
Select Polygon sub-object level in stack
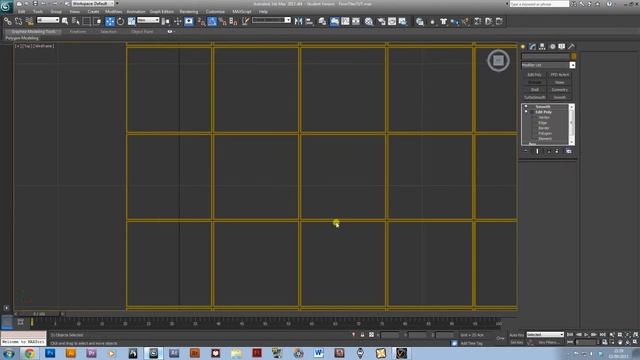coord(545,133)
